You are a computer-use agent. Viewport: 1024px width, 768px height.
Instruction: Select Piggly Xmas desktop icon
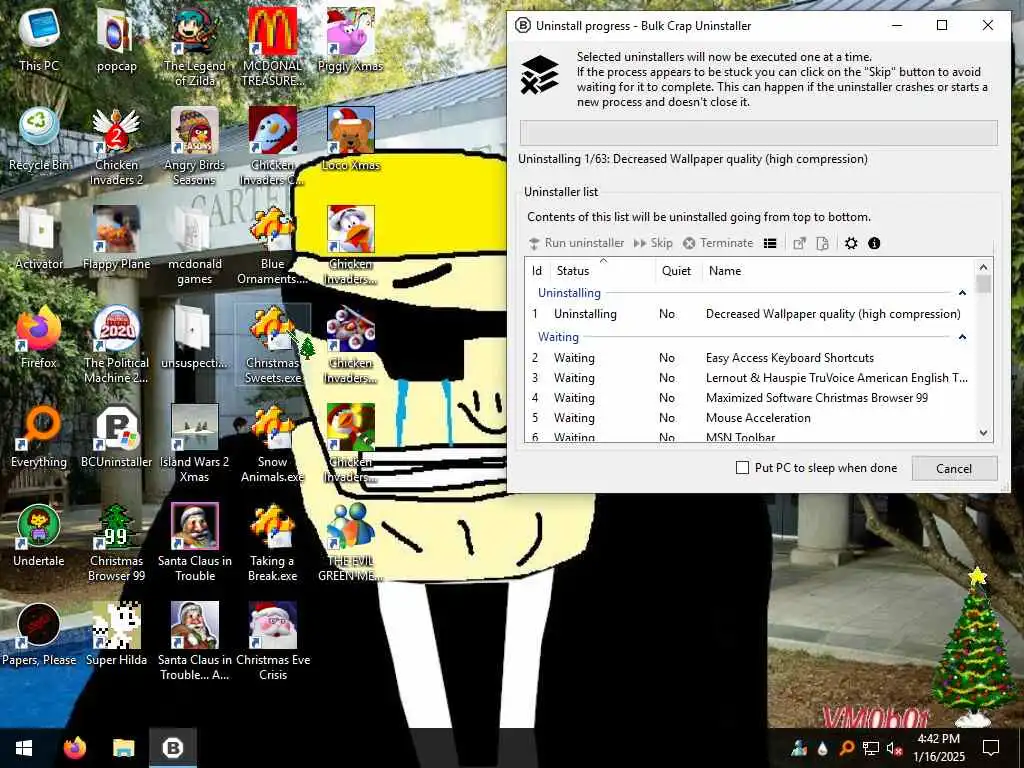pyautogui.click(x=350, y=39)
